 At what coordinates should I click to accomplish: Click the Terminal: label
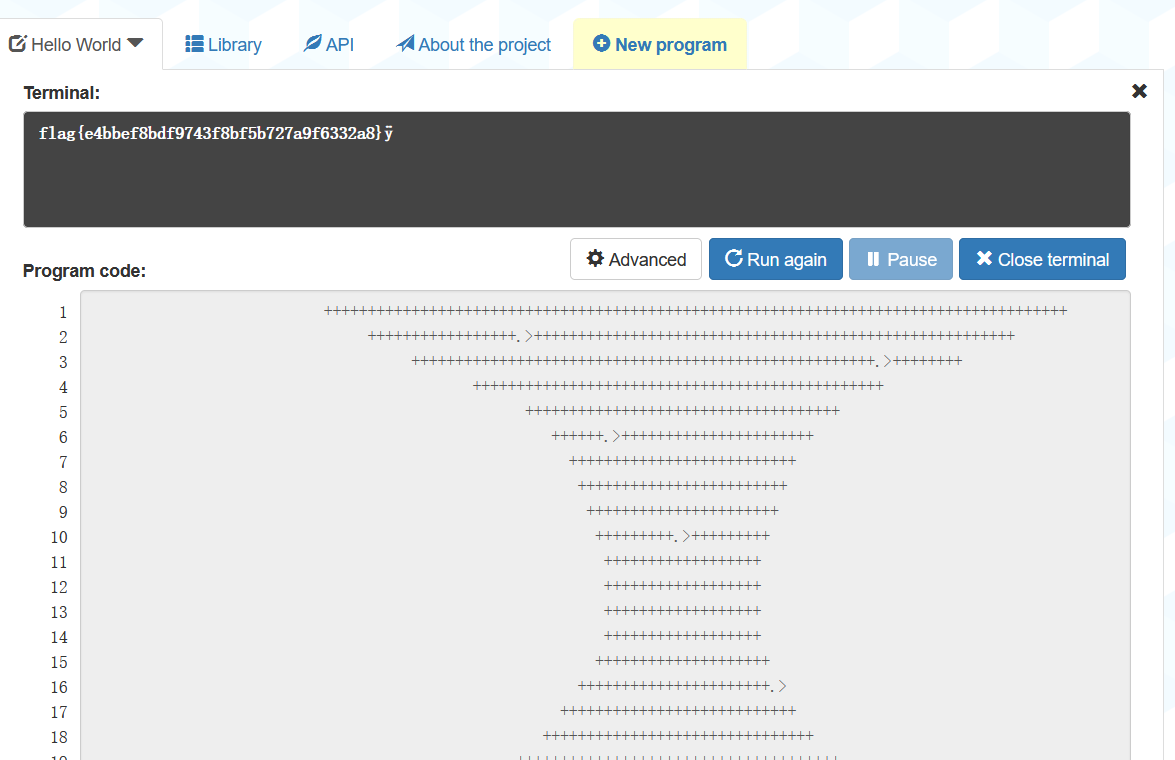coord(61,93)
